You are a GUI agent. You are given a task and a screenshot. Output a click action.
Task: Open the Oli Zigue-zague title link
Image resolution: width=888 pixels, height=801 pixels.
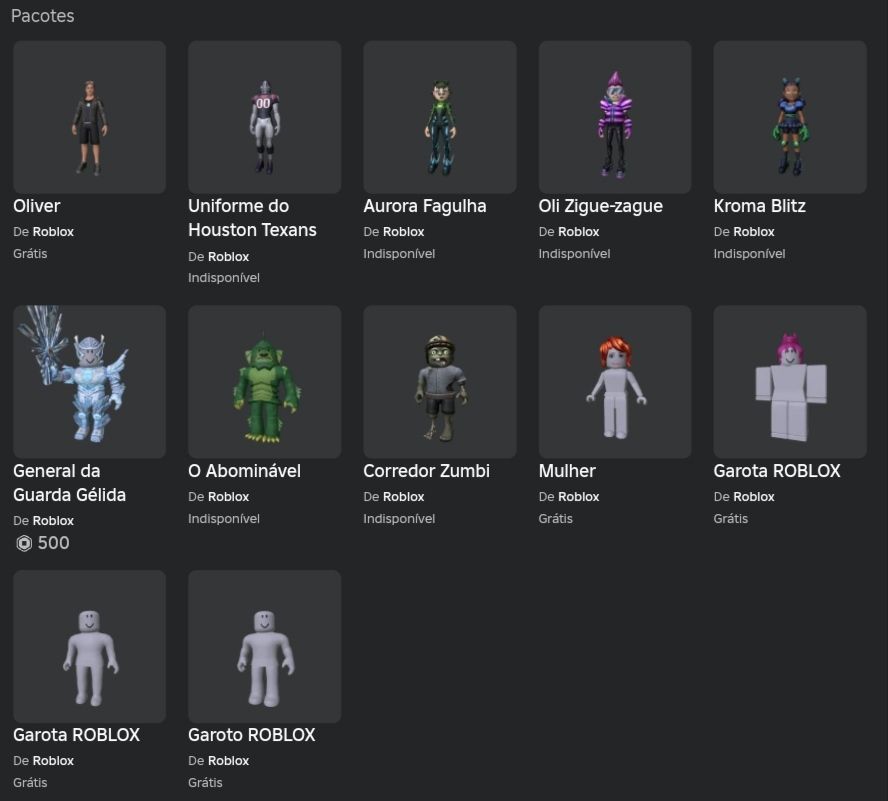pos(600,206)
